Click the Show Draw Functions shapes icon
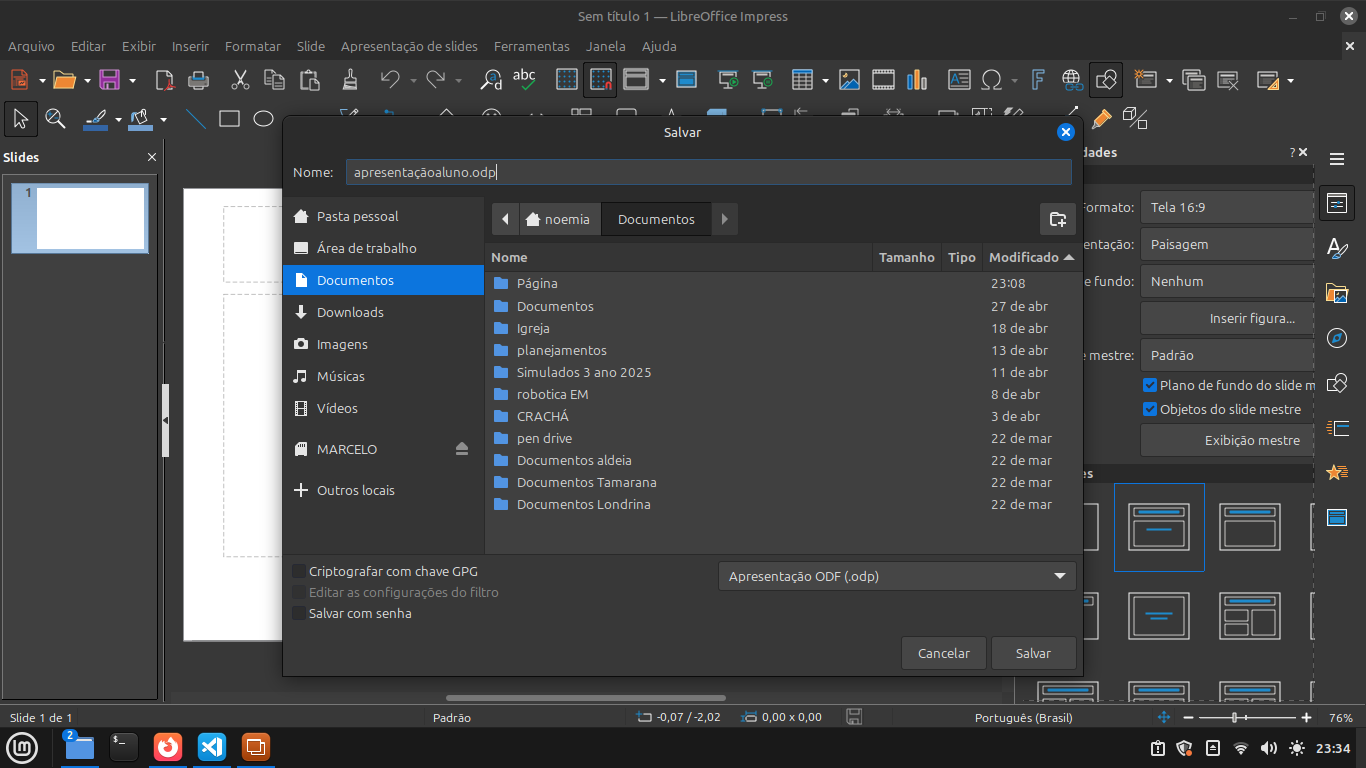 [x=1106, y=80]
